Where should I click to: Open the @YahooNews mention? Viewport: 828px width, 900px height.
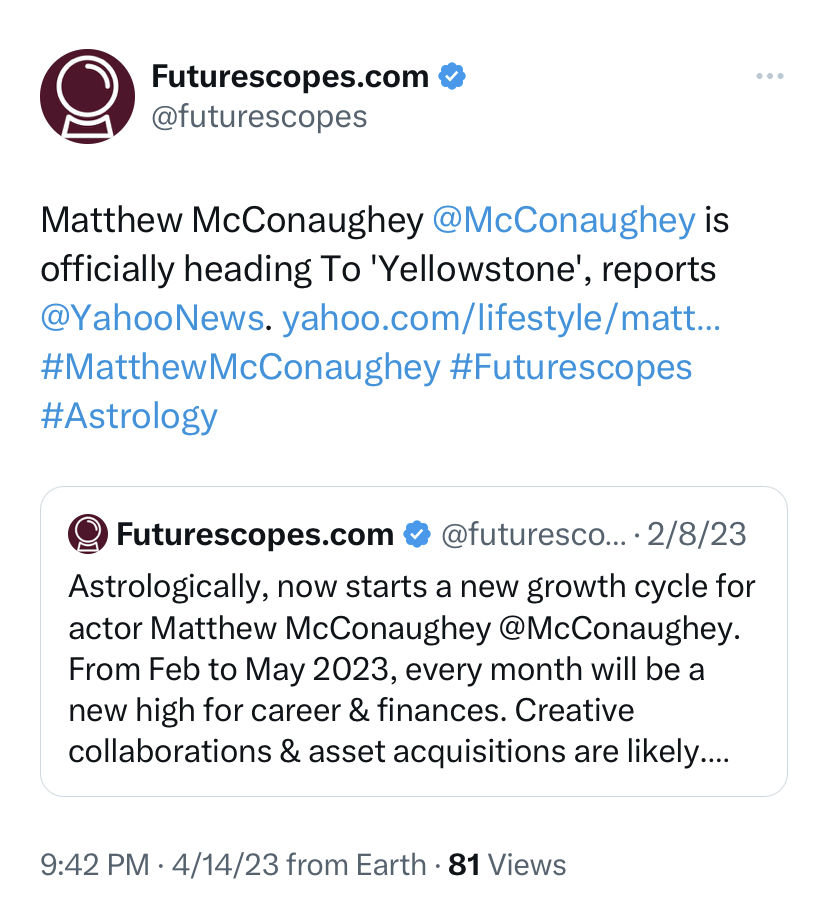coord(152,318)
